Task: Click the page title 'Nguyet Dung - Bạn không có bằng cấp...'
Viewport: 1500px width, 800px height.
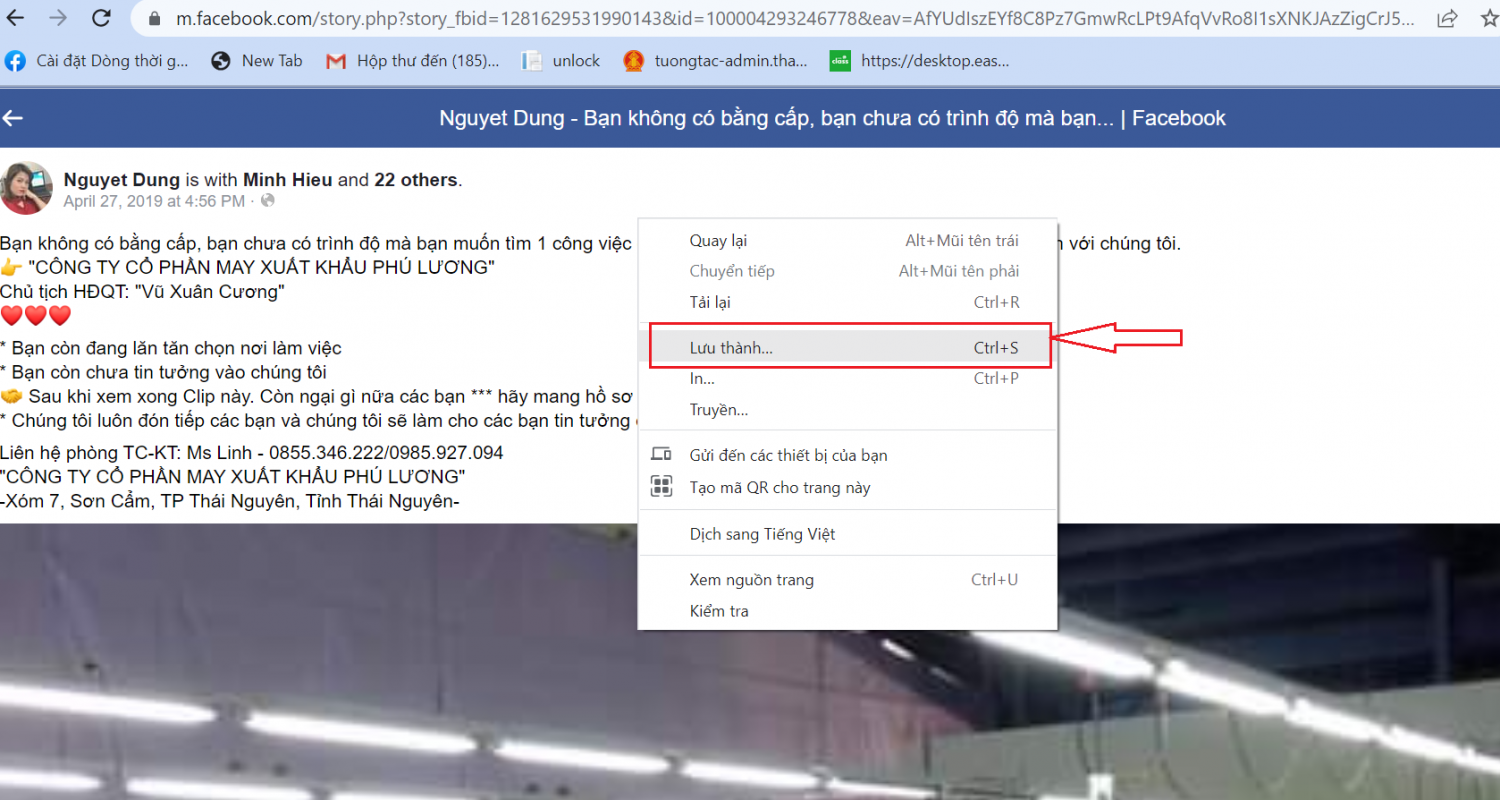Action: pyautogui.click(x=832, y=118)
